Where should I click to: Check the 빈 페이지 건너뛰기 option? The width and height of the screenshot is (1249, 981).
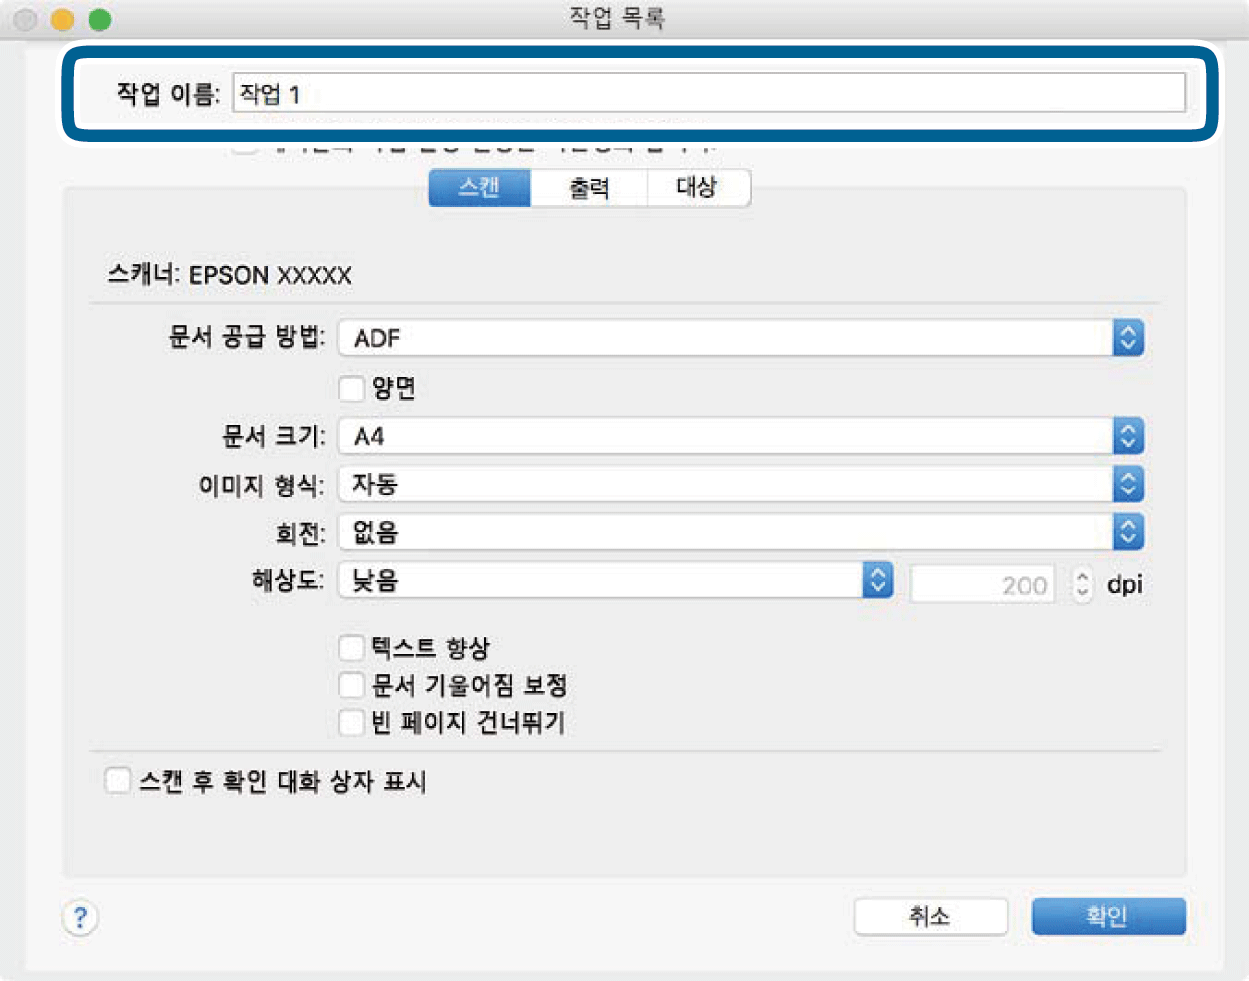(351, 722)
